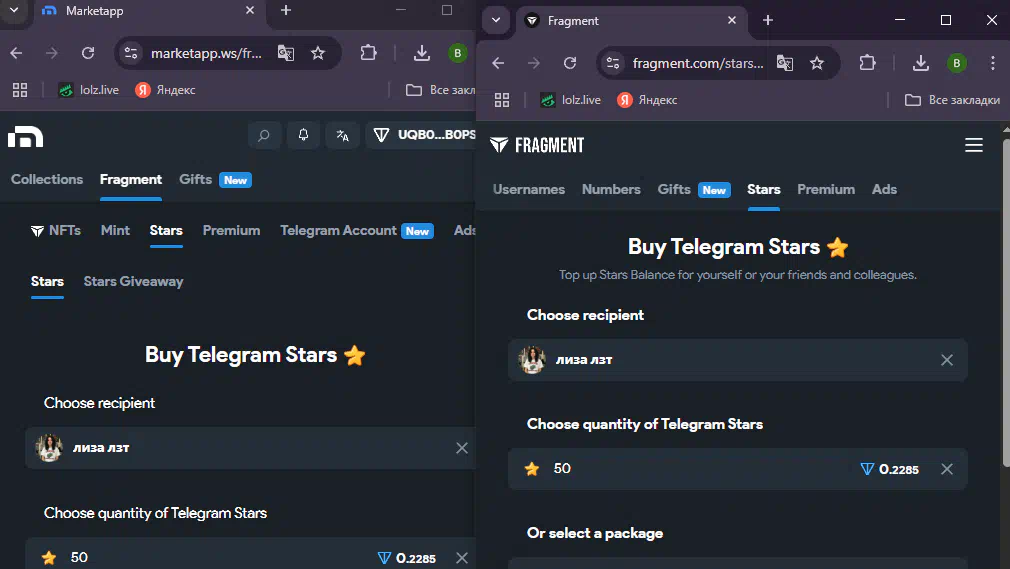Open apps grid in Fragment bookmarks bar
The width and height of the screenshot is (1010, 569).
pos(502,100)
